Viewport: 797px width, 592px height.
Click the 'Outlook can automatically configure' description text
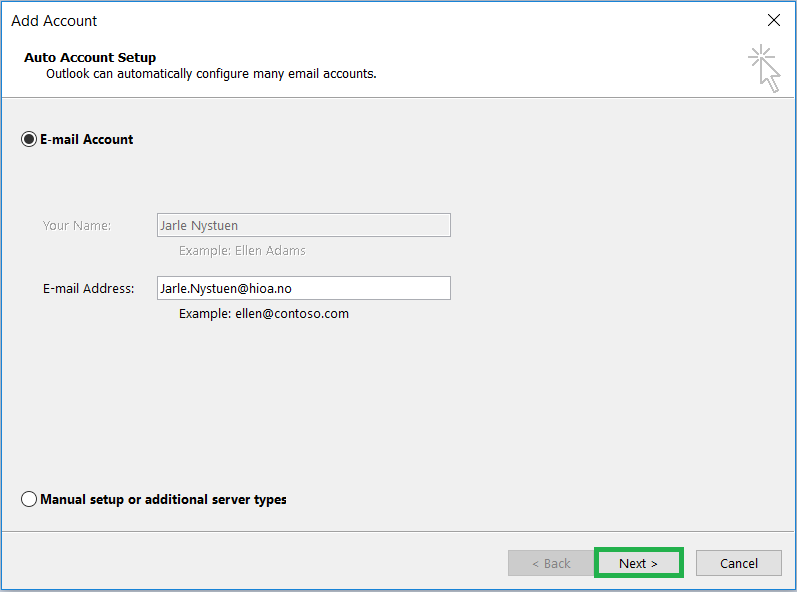[x=211, y=74]
